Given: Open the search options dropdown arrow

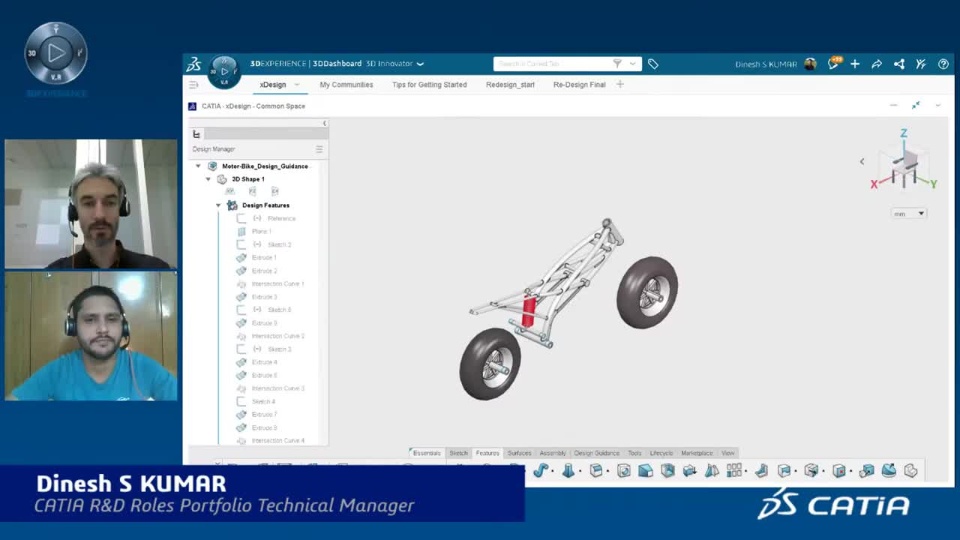Looking at the screenshot, I should coord(632,64).
